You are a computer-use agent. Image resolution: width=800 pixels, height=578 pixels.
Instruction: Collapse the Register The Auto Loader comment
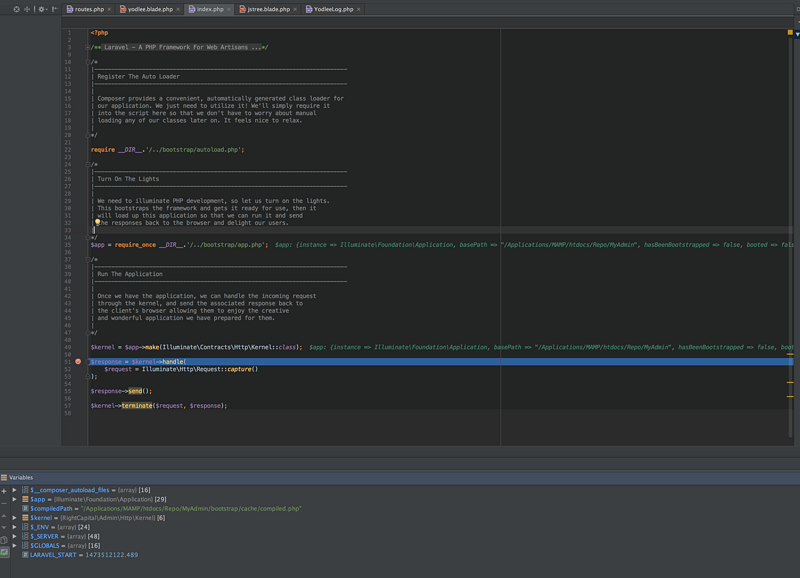pyautogui.click(x=88, y=62)
